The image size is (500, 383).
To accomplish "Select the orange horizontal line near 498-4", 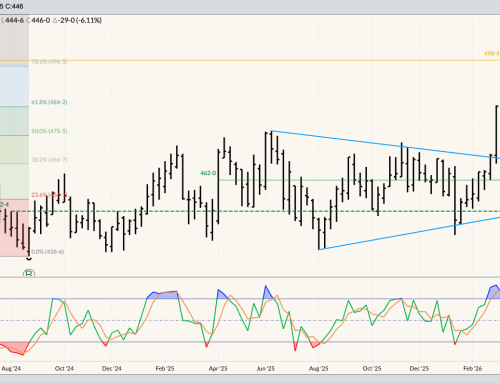I will click(x=250, y=60).
